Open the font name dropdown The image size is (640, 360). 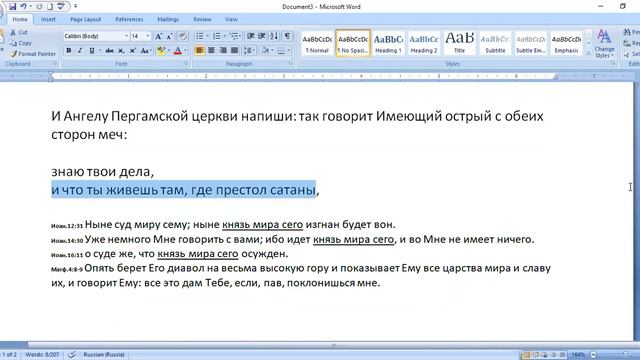[x=126, y=36]
